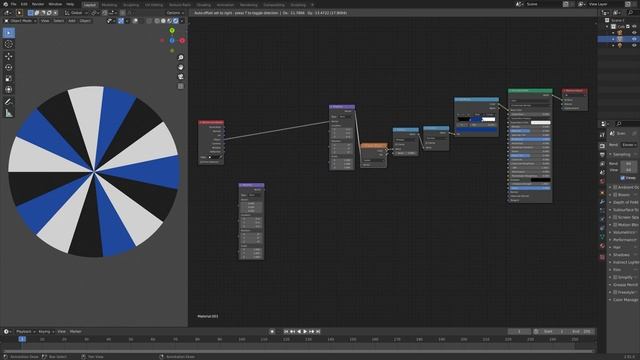Open the Texture properties tab icon
This screenshot has height=360, width=640.
tap(602, 257)
